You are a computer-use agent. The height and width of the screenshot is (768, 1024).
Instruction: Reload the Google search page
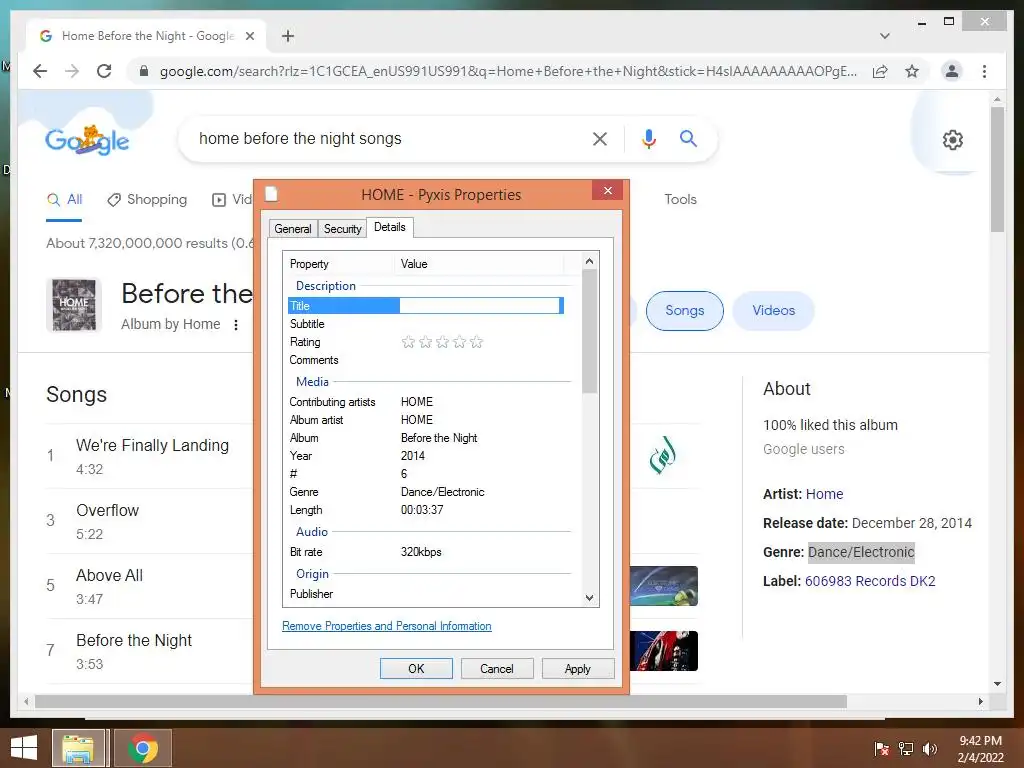(x=104, y=71)
